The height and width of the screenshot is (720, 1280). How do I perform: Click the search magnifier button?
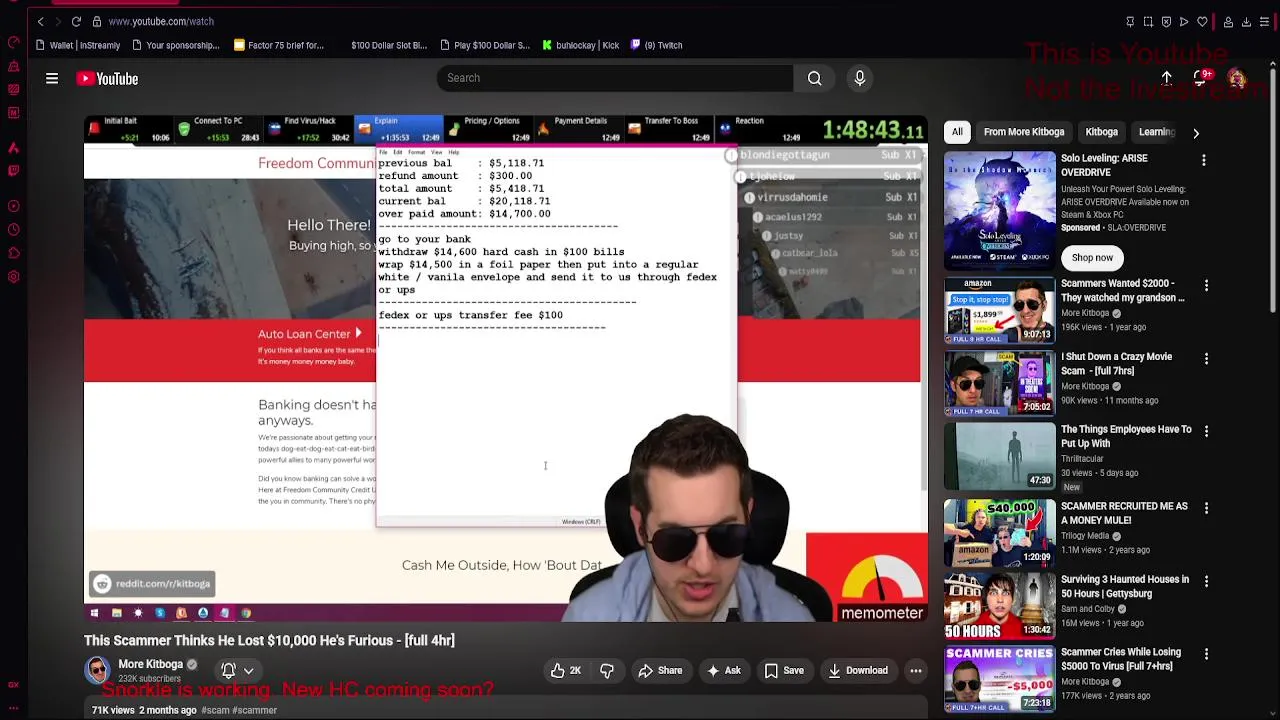point(815,78)
